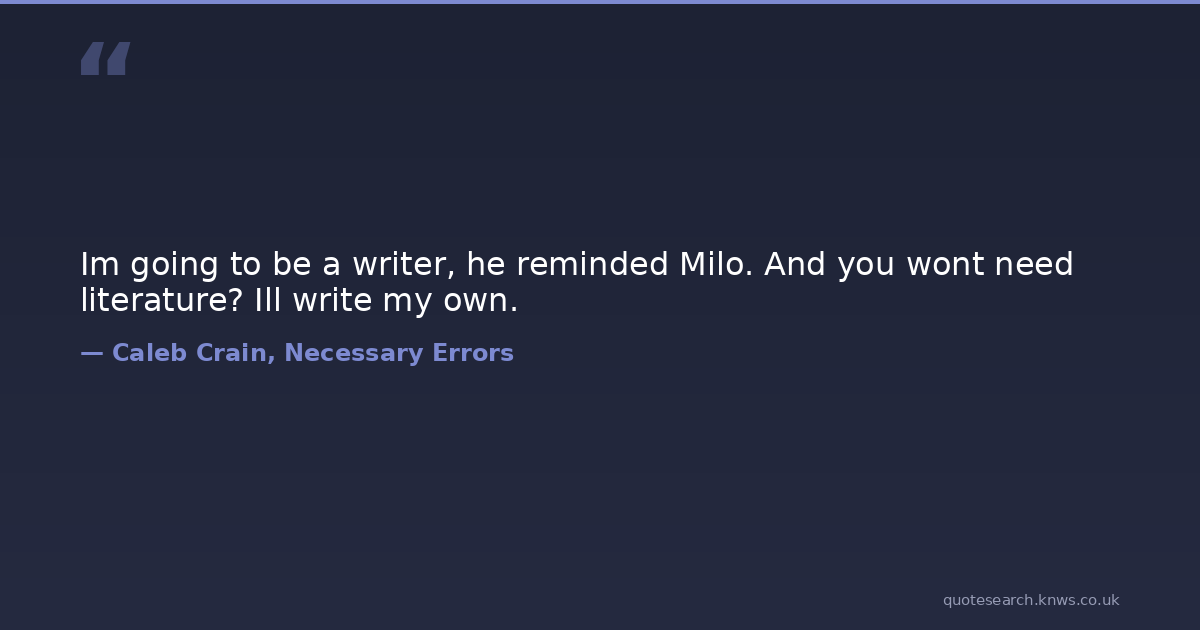The height and width of the screenshot is (630, 1200).
Task: Click the book title Necessary Errors
Action: pos(399,353)
